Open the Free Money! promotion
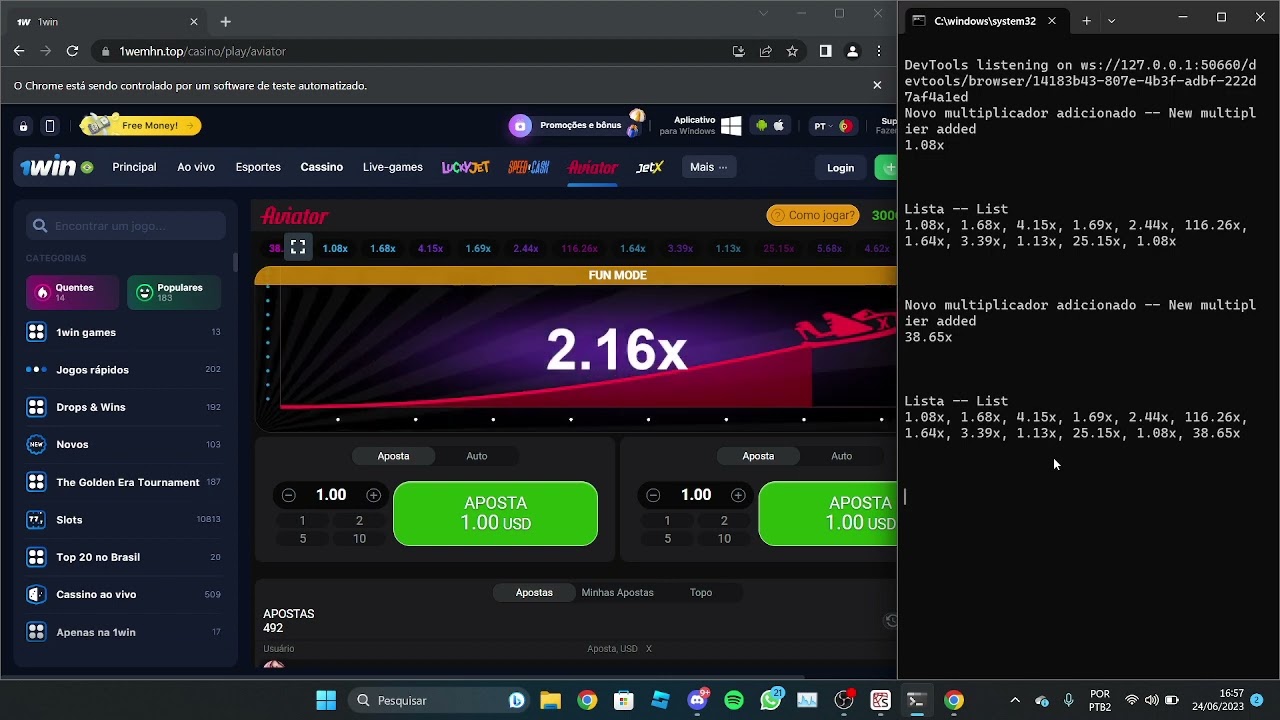 pyautogui.click(x=141, y=125)
